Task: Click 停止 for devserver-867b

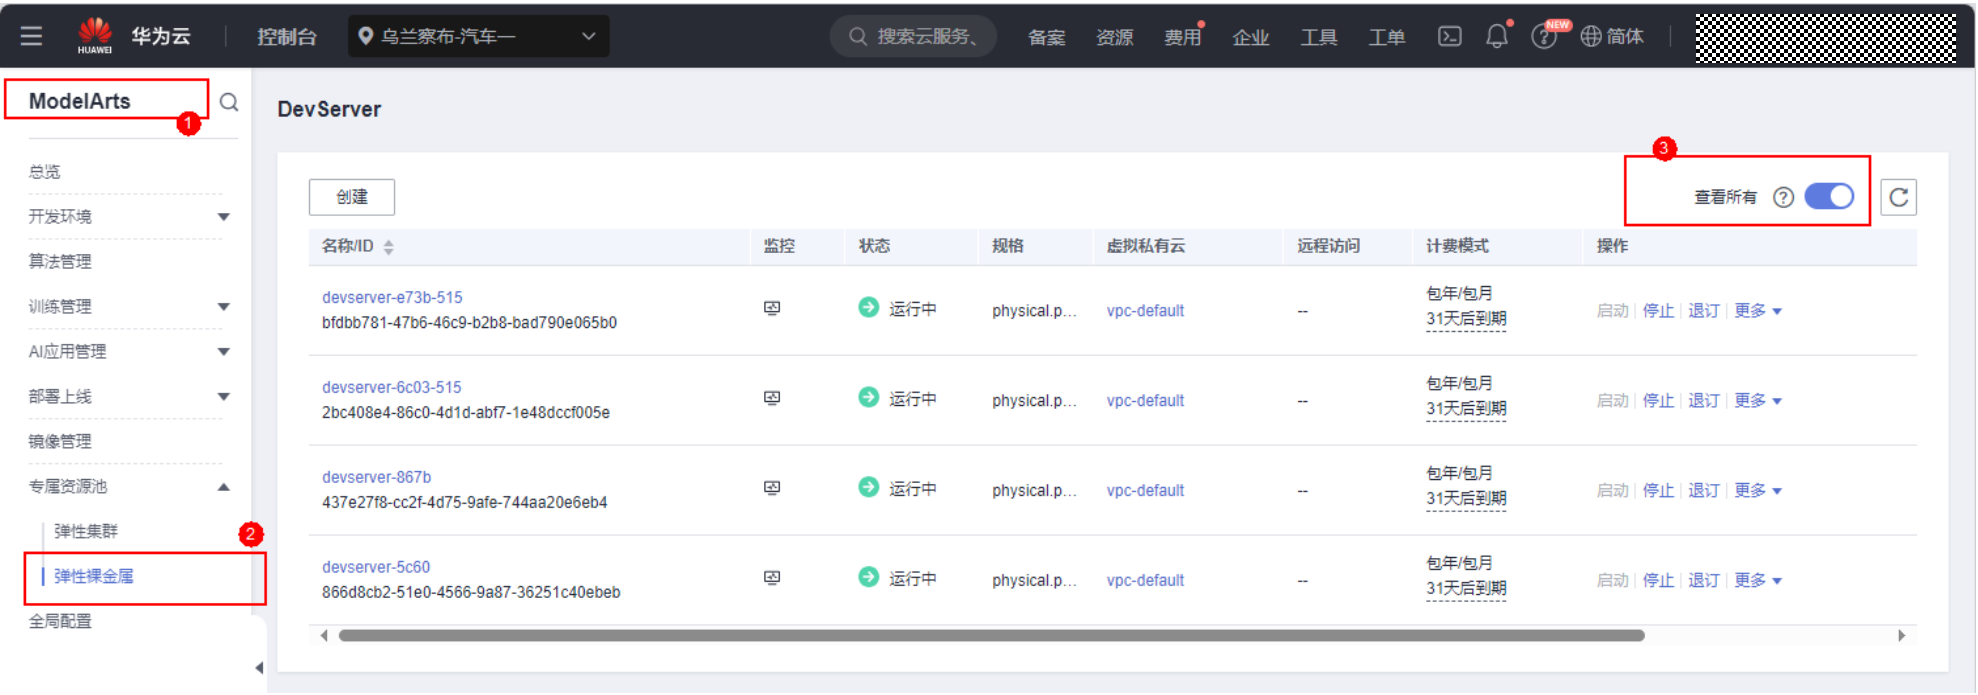Action: 1658,491
